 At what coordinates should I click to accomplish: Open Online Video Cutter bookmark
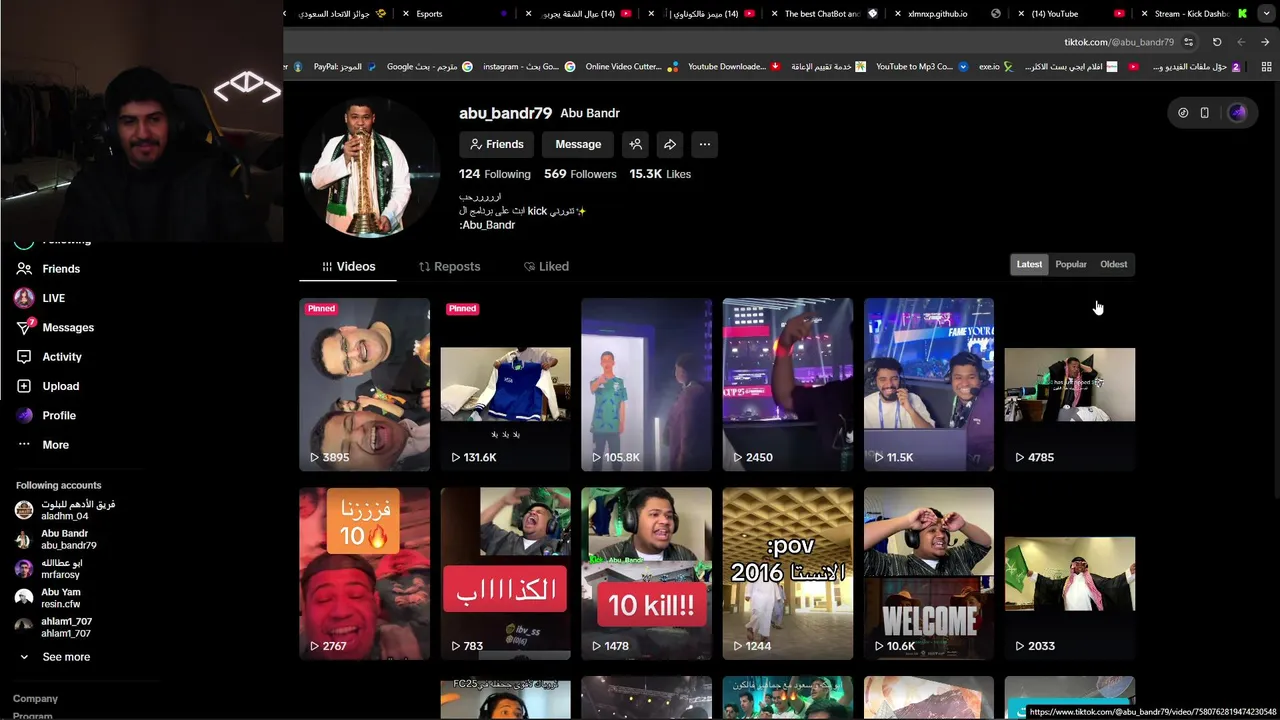(631, 67)
